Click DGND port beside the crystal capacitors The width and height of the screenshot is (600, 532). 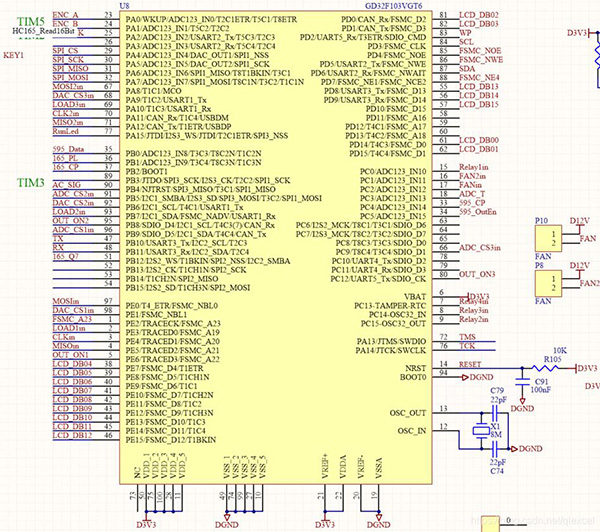(526, 449)
